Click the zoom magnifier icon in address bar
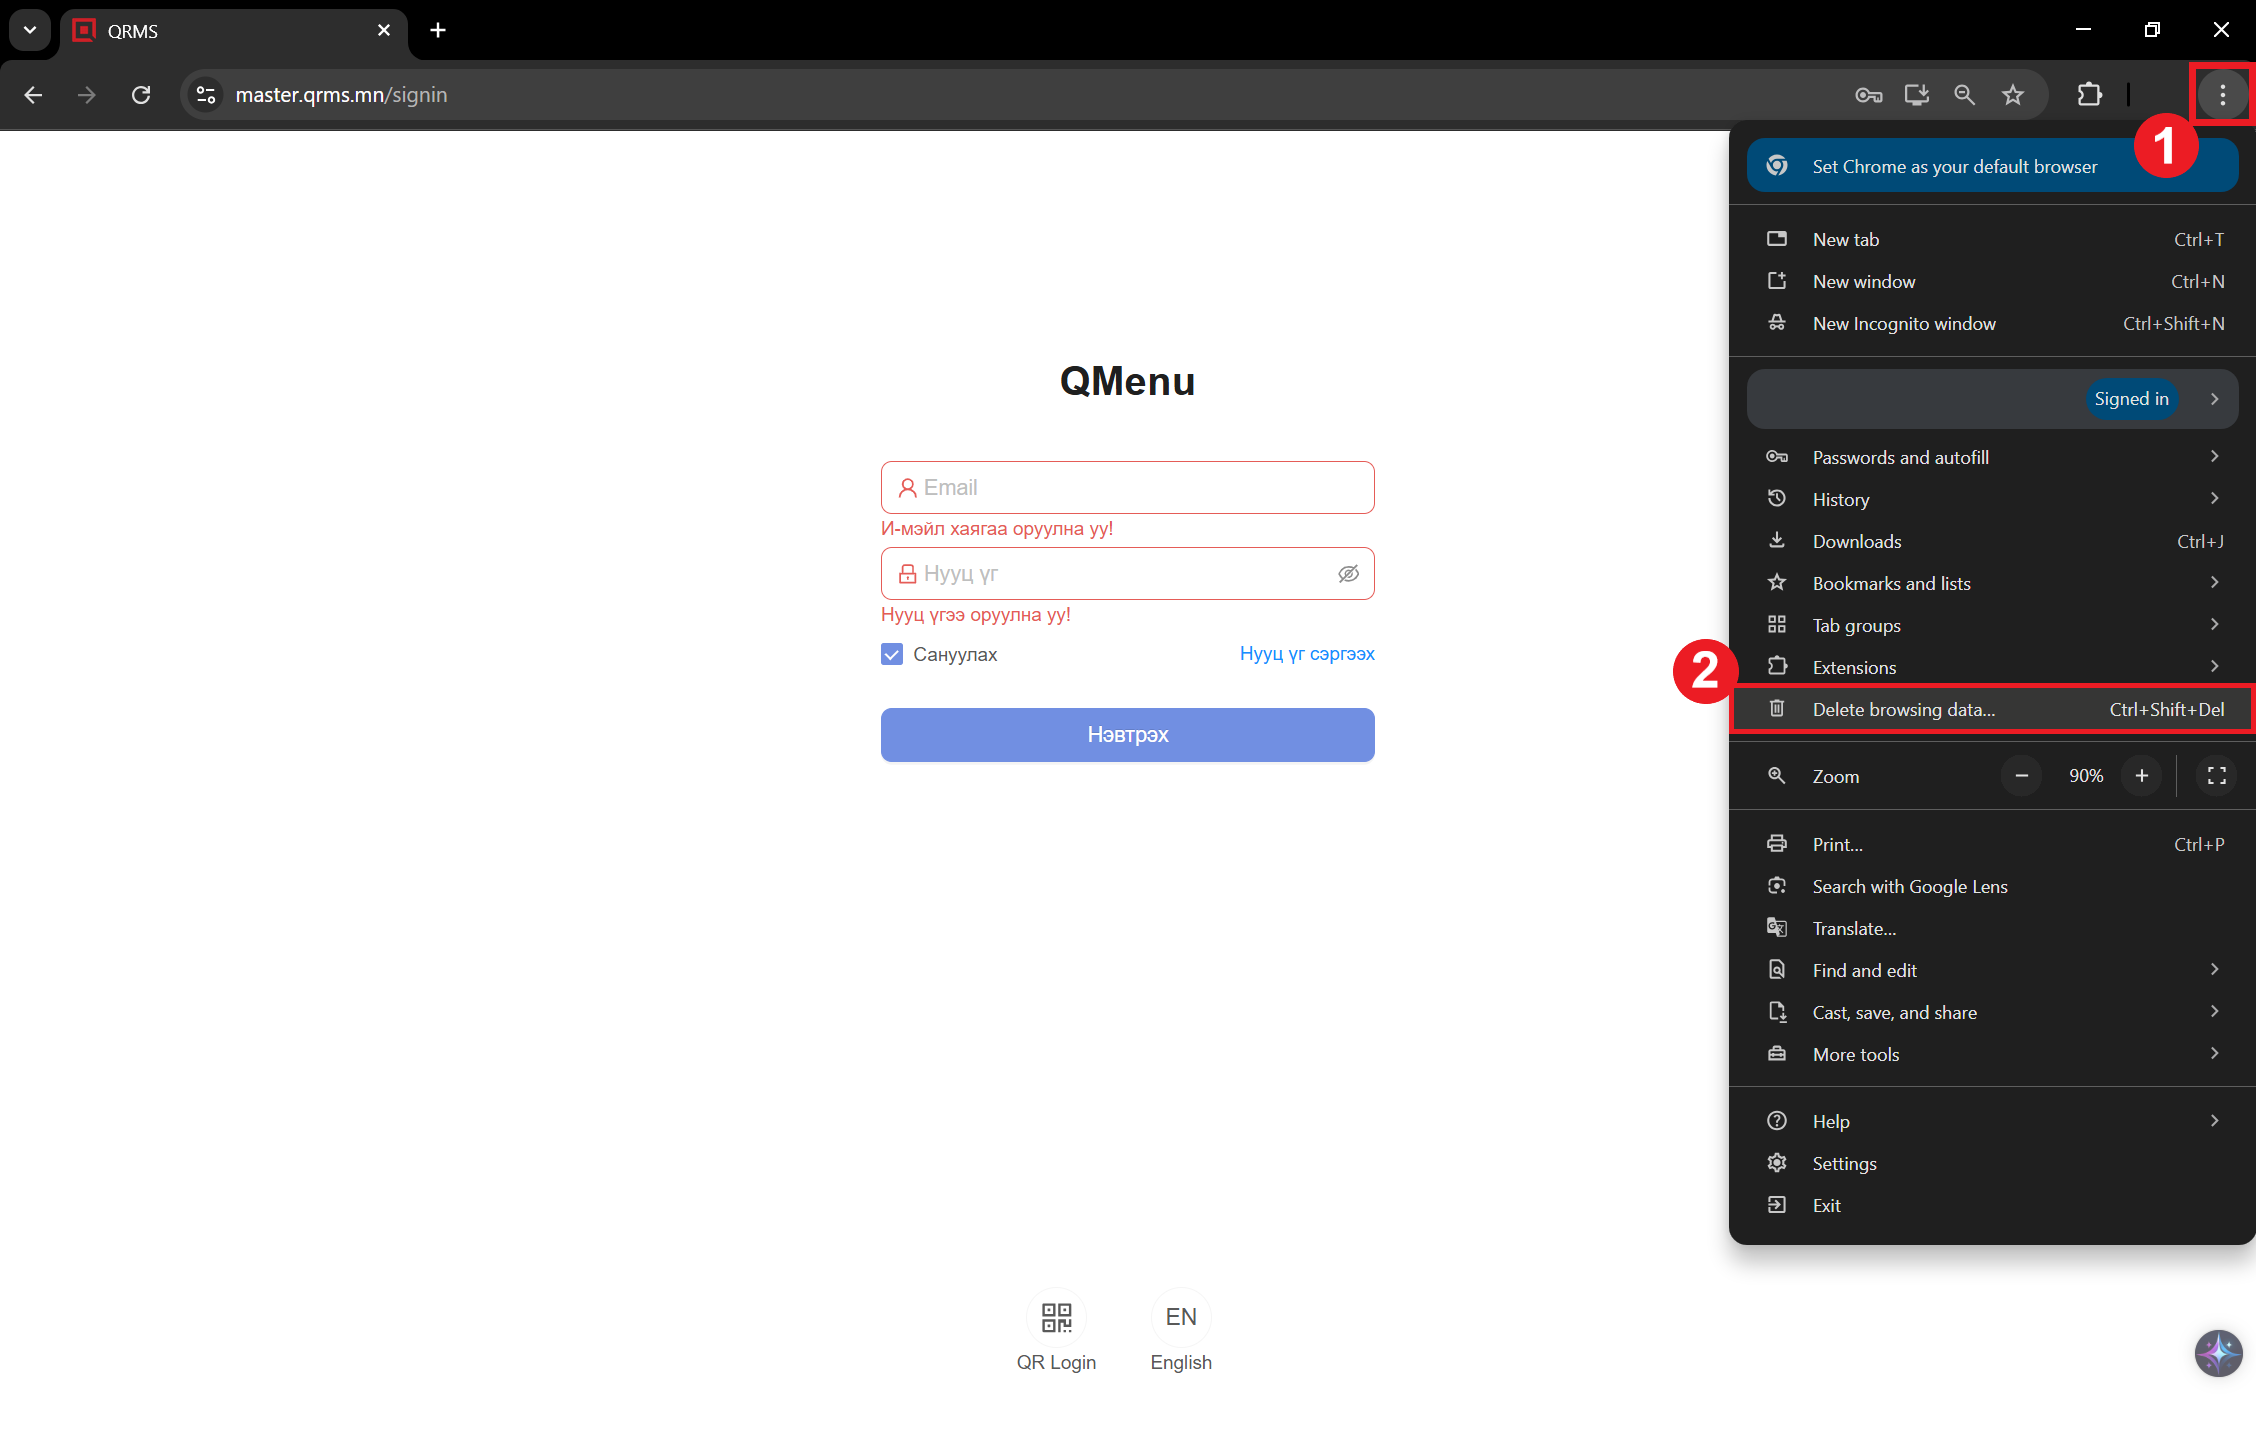 tap(1964, 95)
